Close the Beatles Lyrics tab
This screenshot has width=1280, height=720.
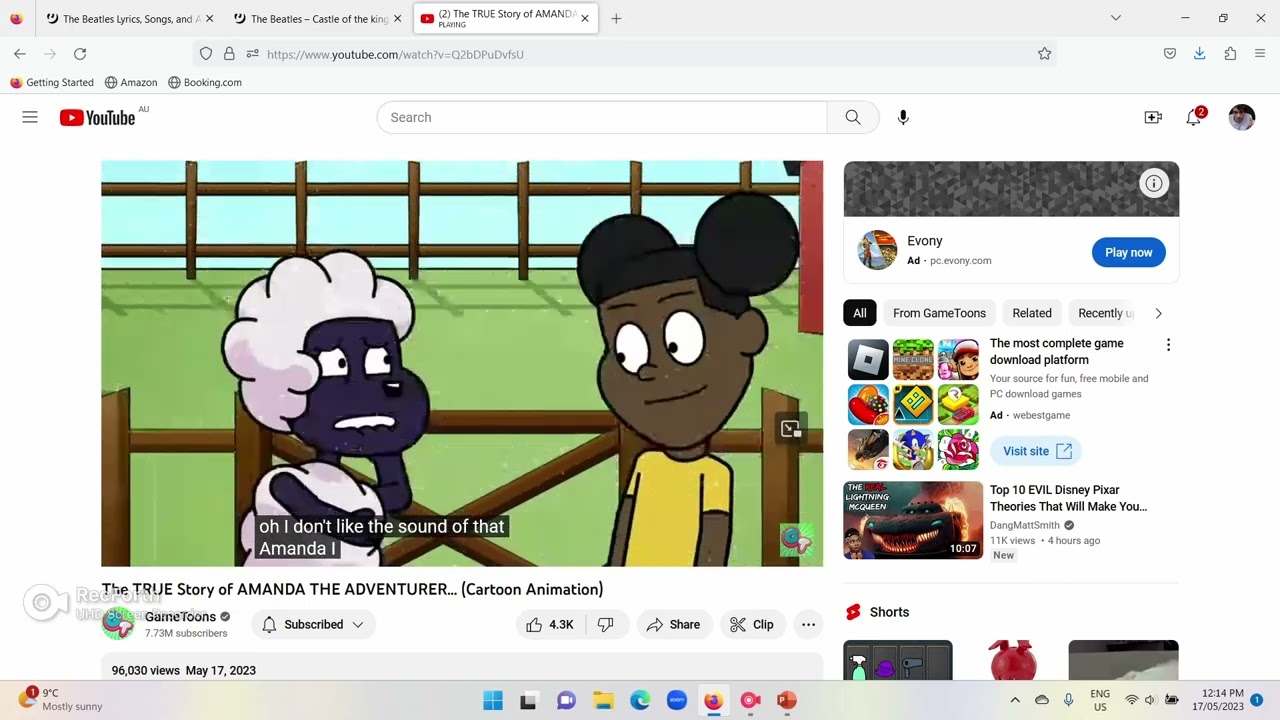click(209, 18)
